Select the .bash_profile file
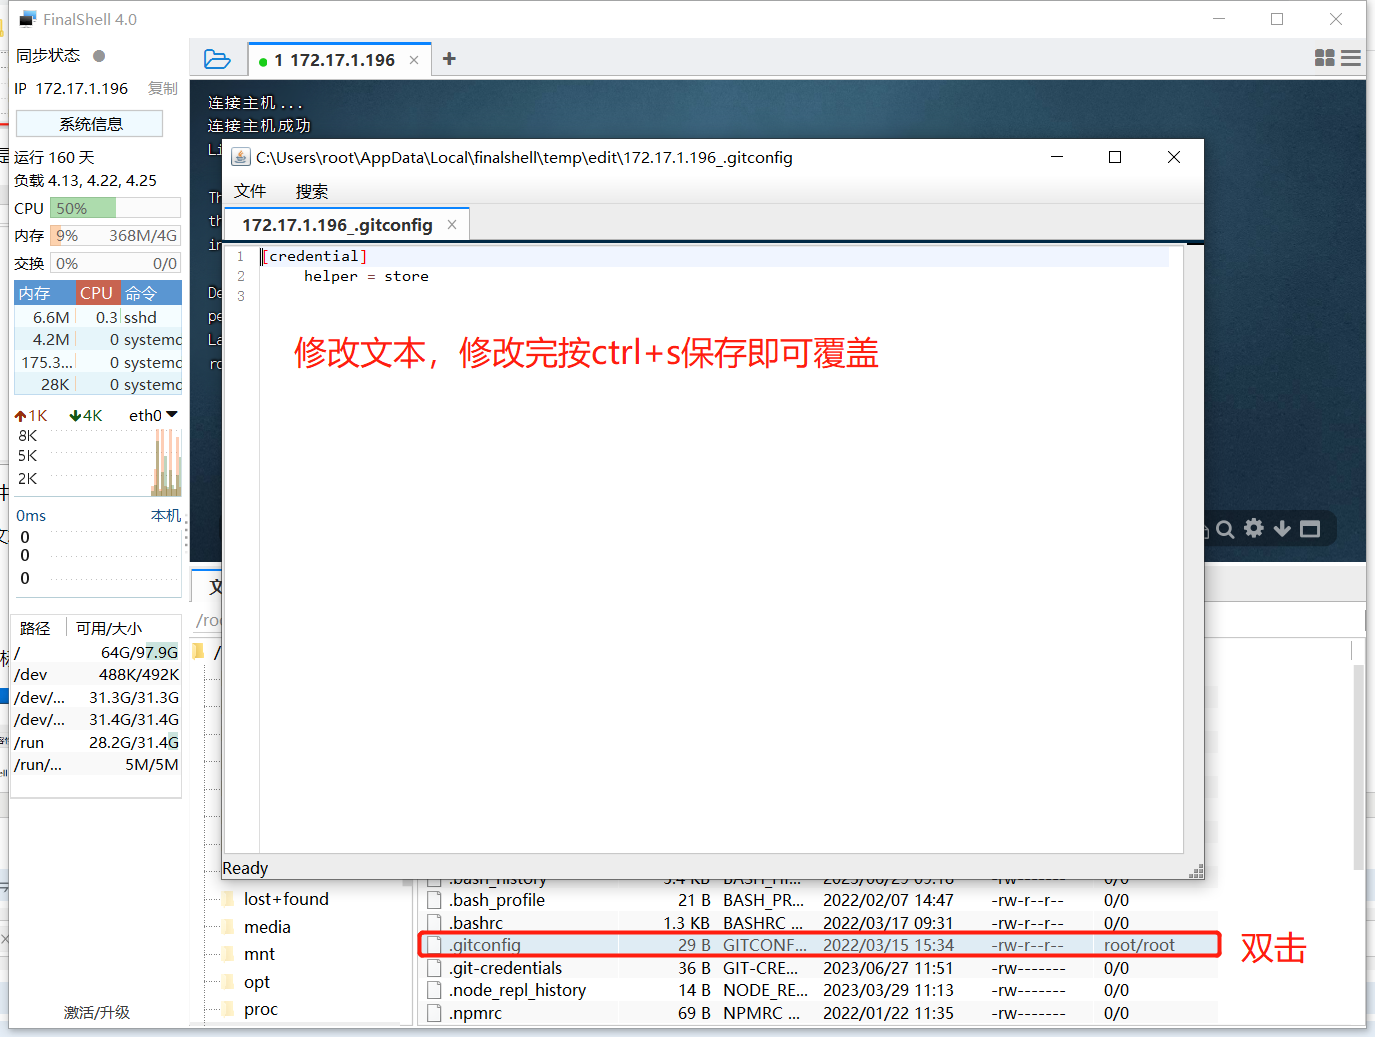 [497, 900]
